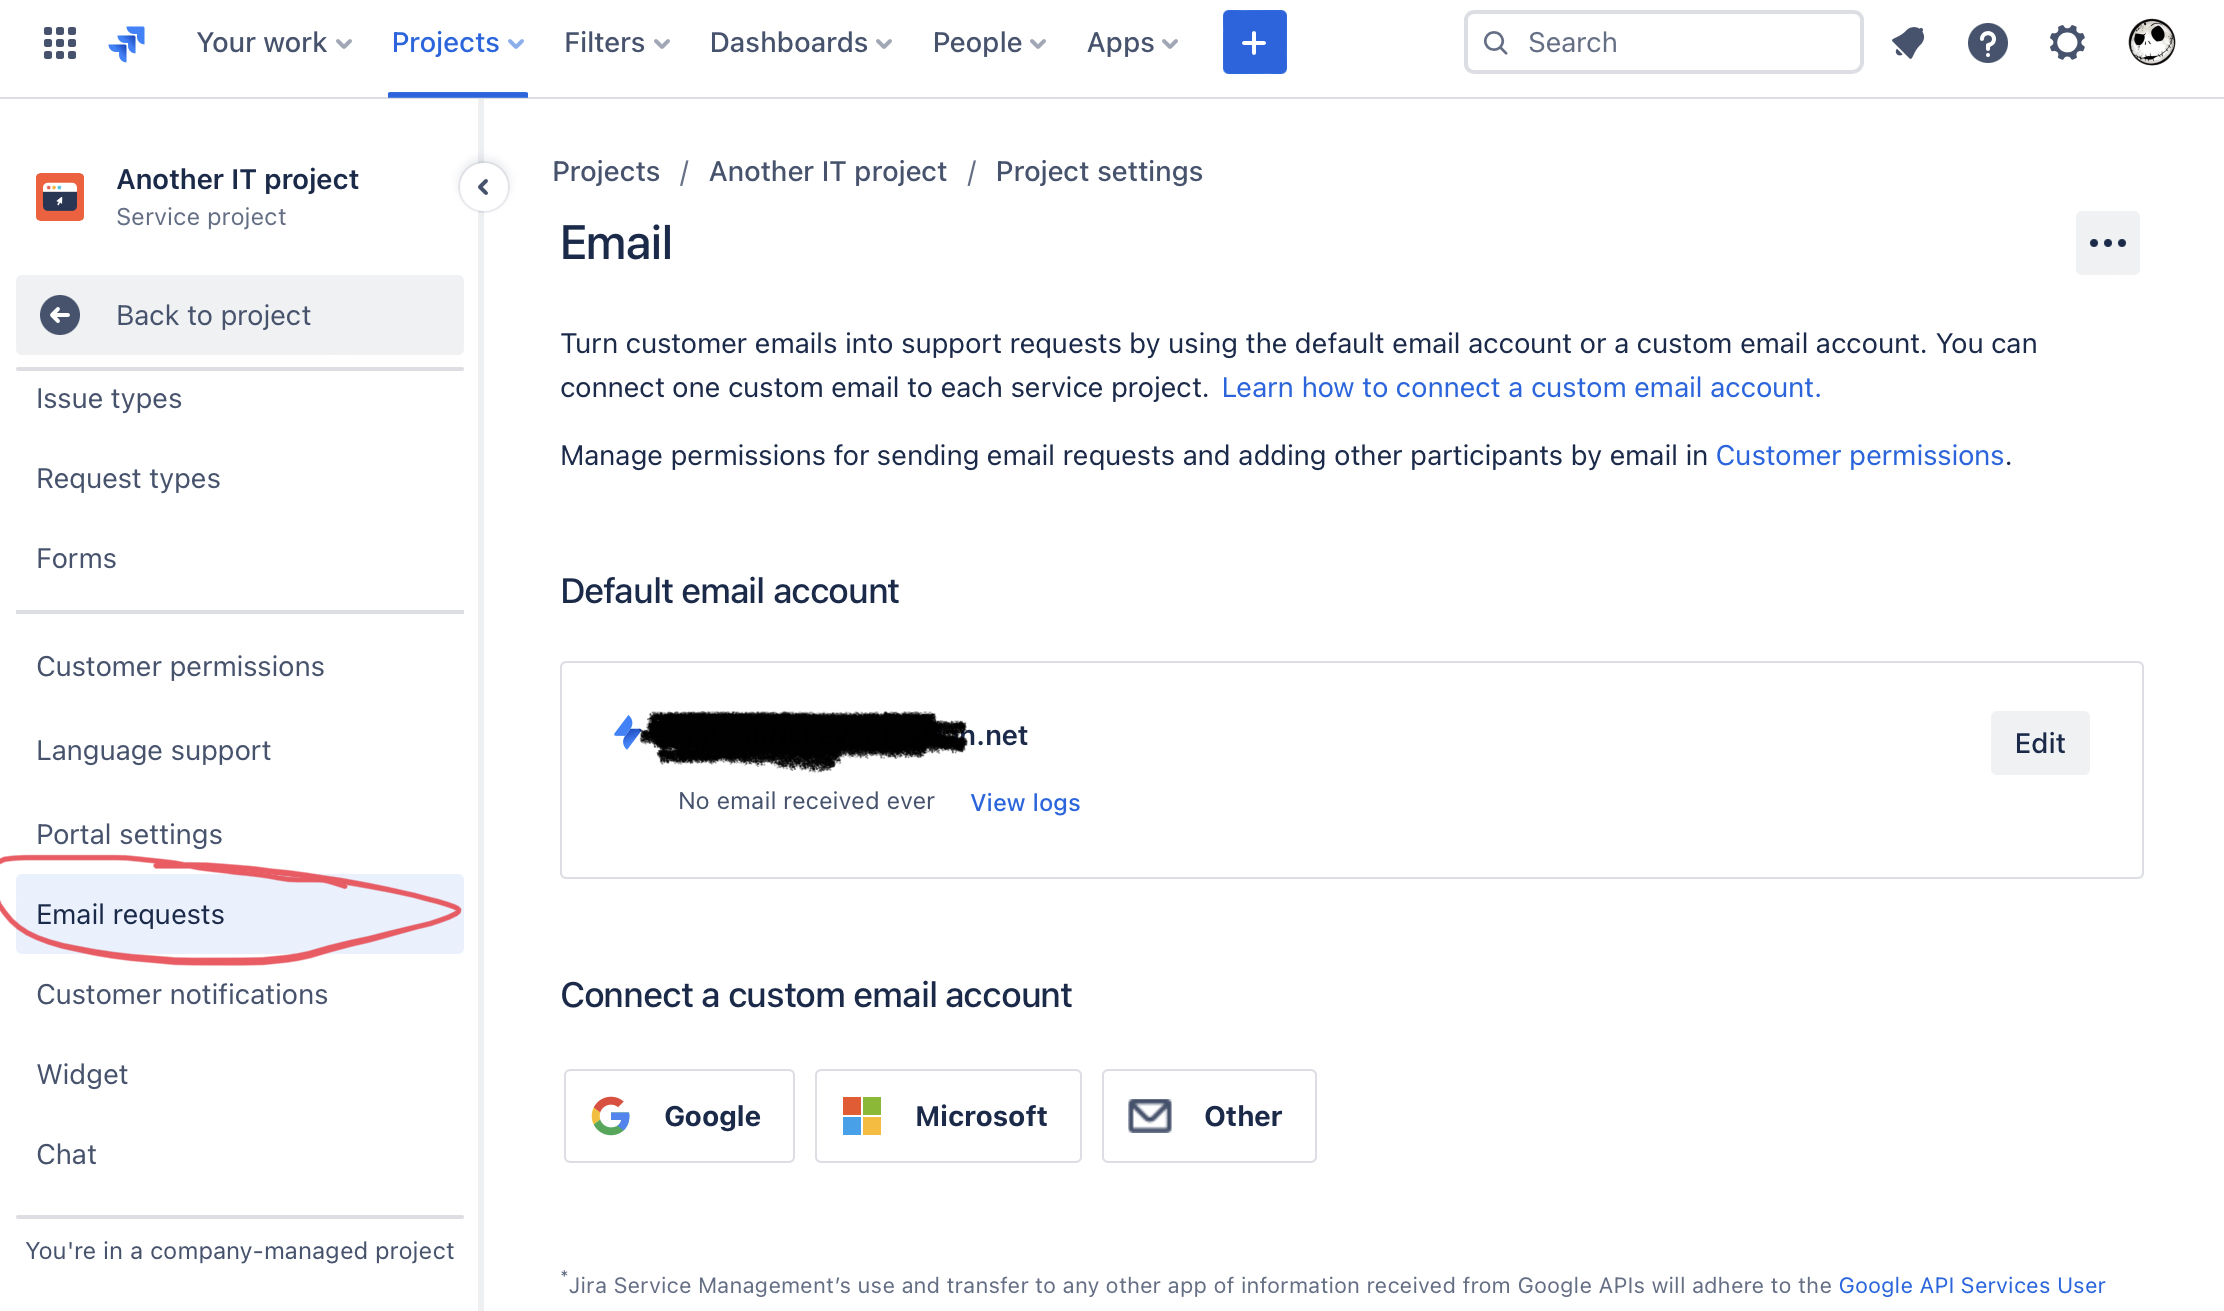Viewport: 2224px width, 1311px height.
Task: Click the blue Create plus button
Action: coord(1254,42)
